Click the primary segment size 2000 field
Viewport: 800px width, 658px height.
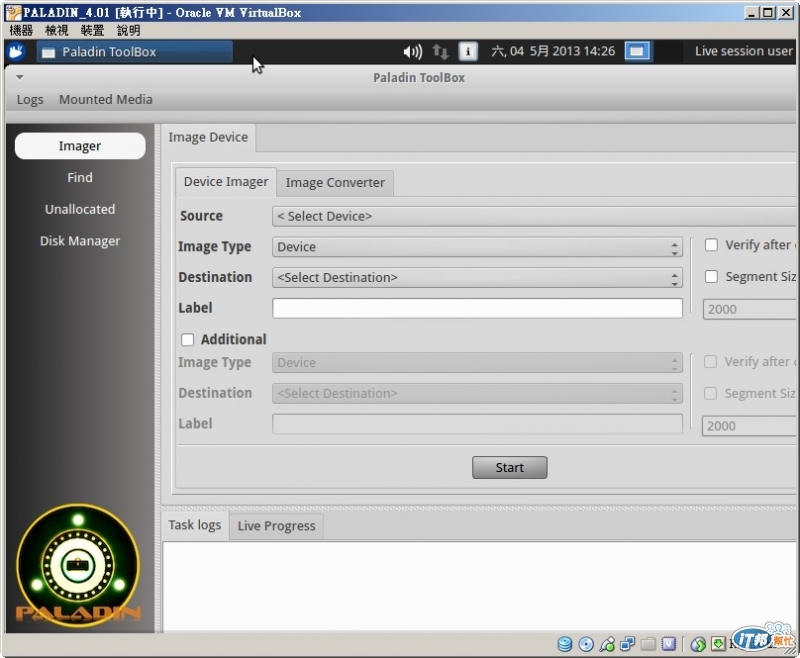click(749, 309)
